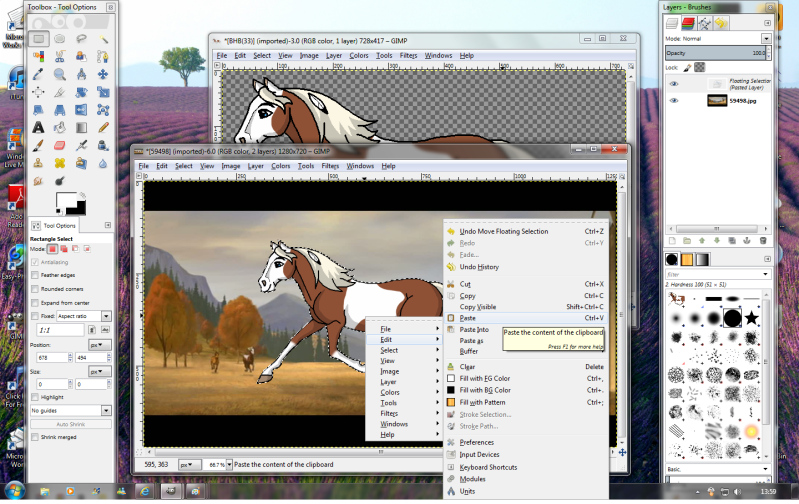Select the Clone stamp tool
This screenshot has width=799, height=504.
(x=38, y=163)
